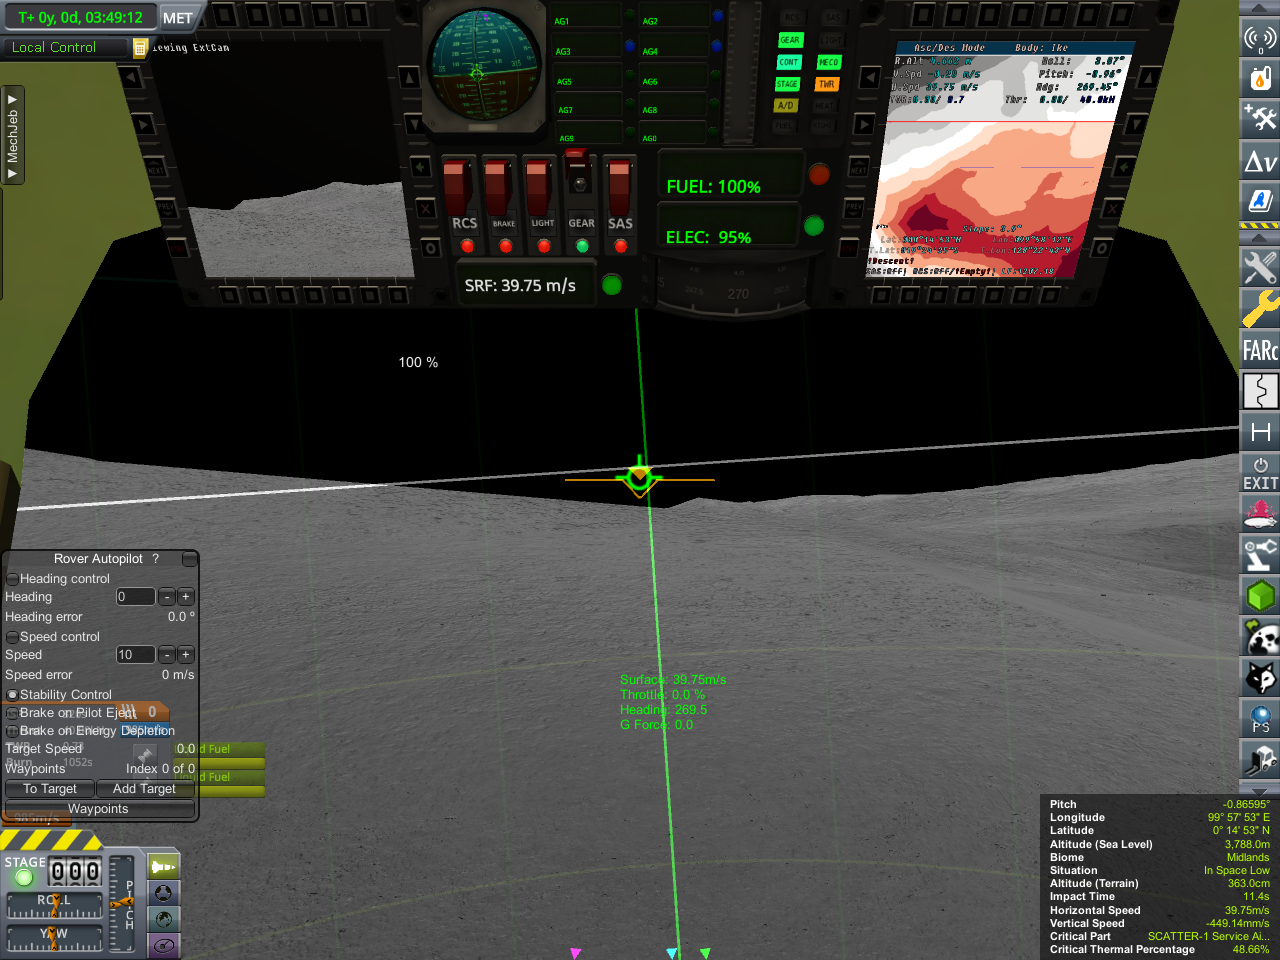The width and height of the screenshot is (1280, 960).
Task: Open the yellow wrench icon
Action: 1259,308
